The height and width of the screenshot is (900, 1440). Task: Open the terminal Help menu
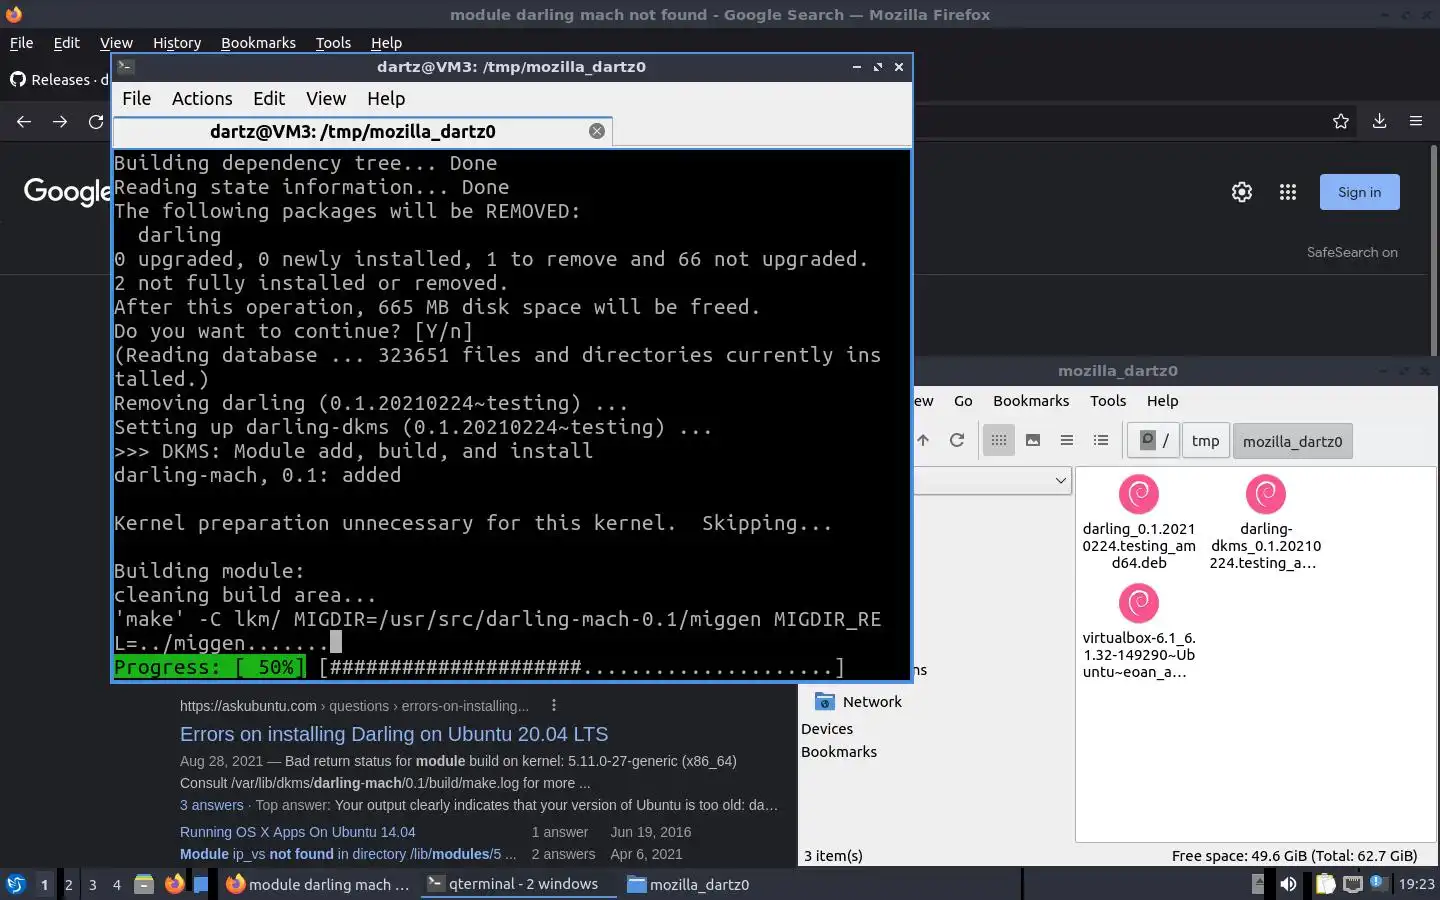tap(386, 98)
